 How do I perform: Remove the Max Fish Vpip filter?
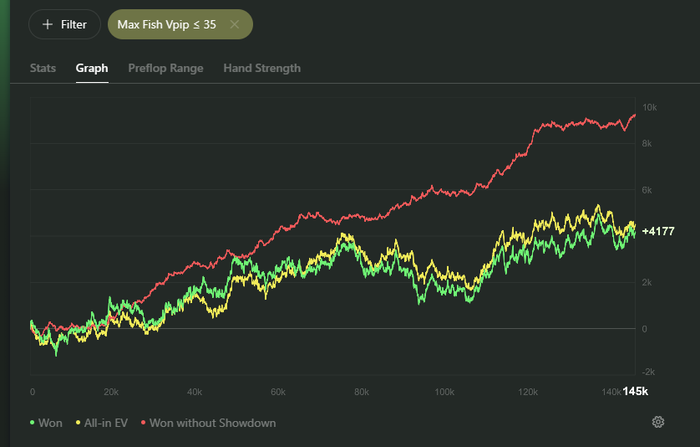(x=234, y=25)
